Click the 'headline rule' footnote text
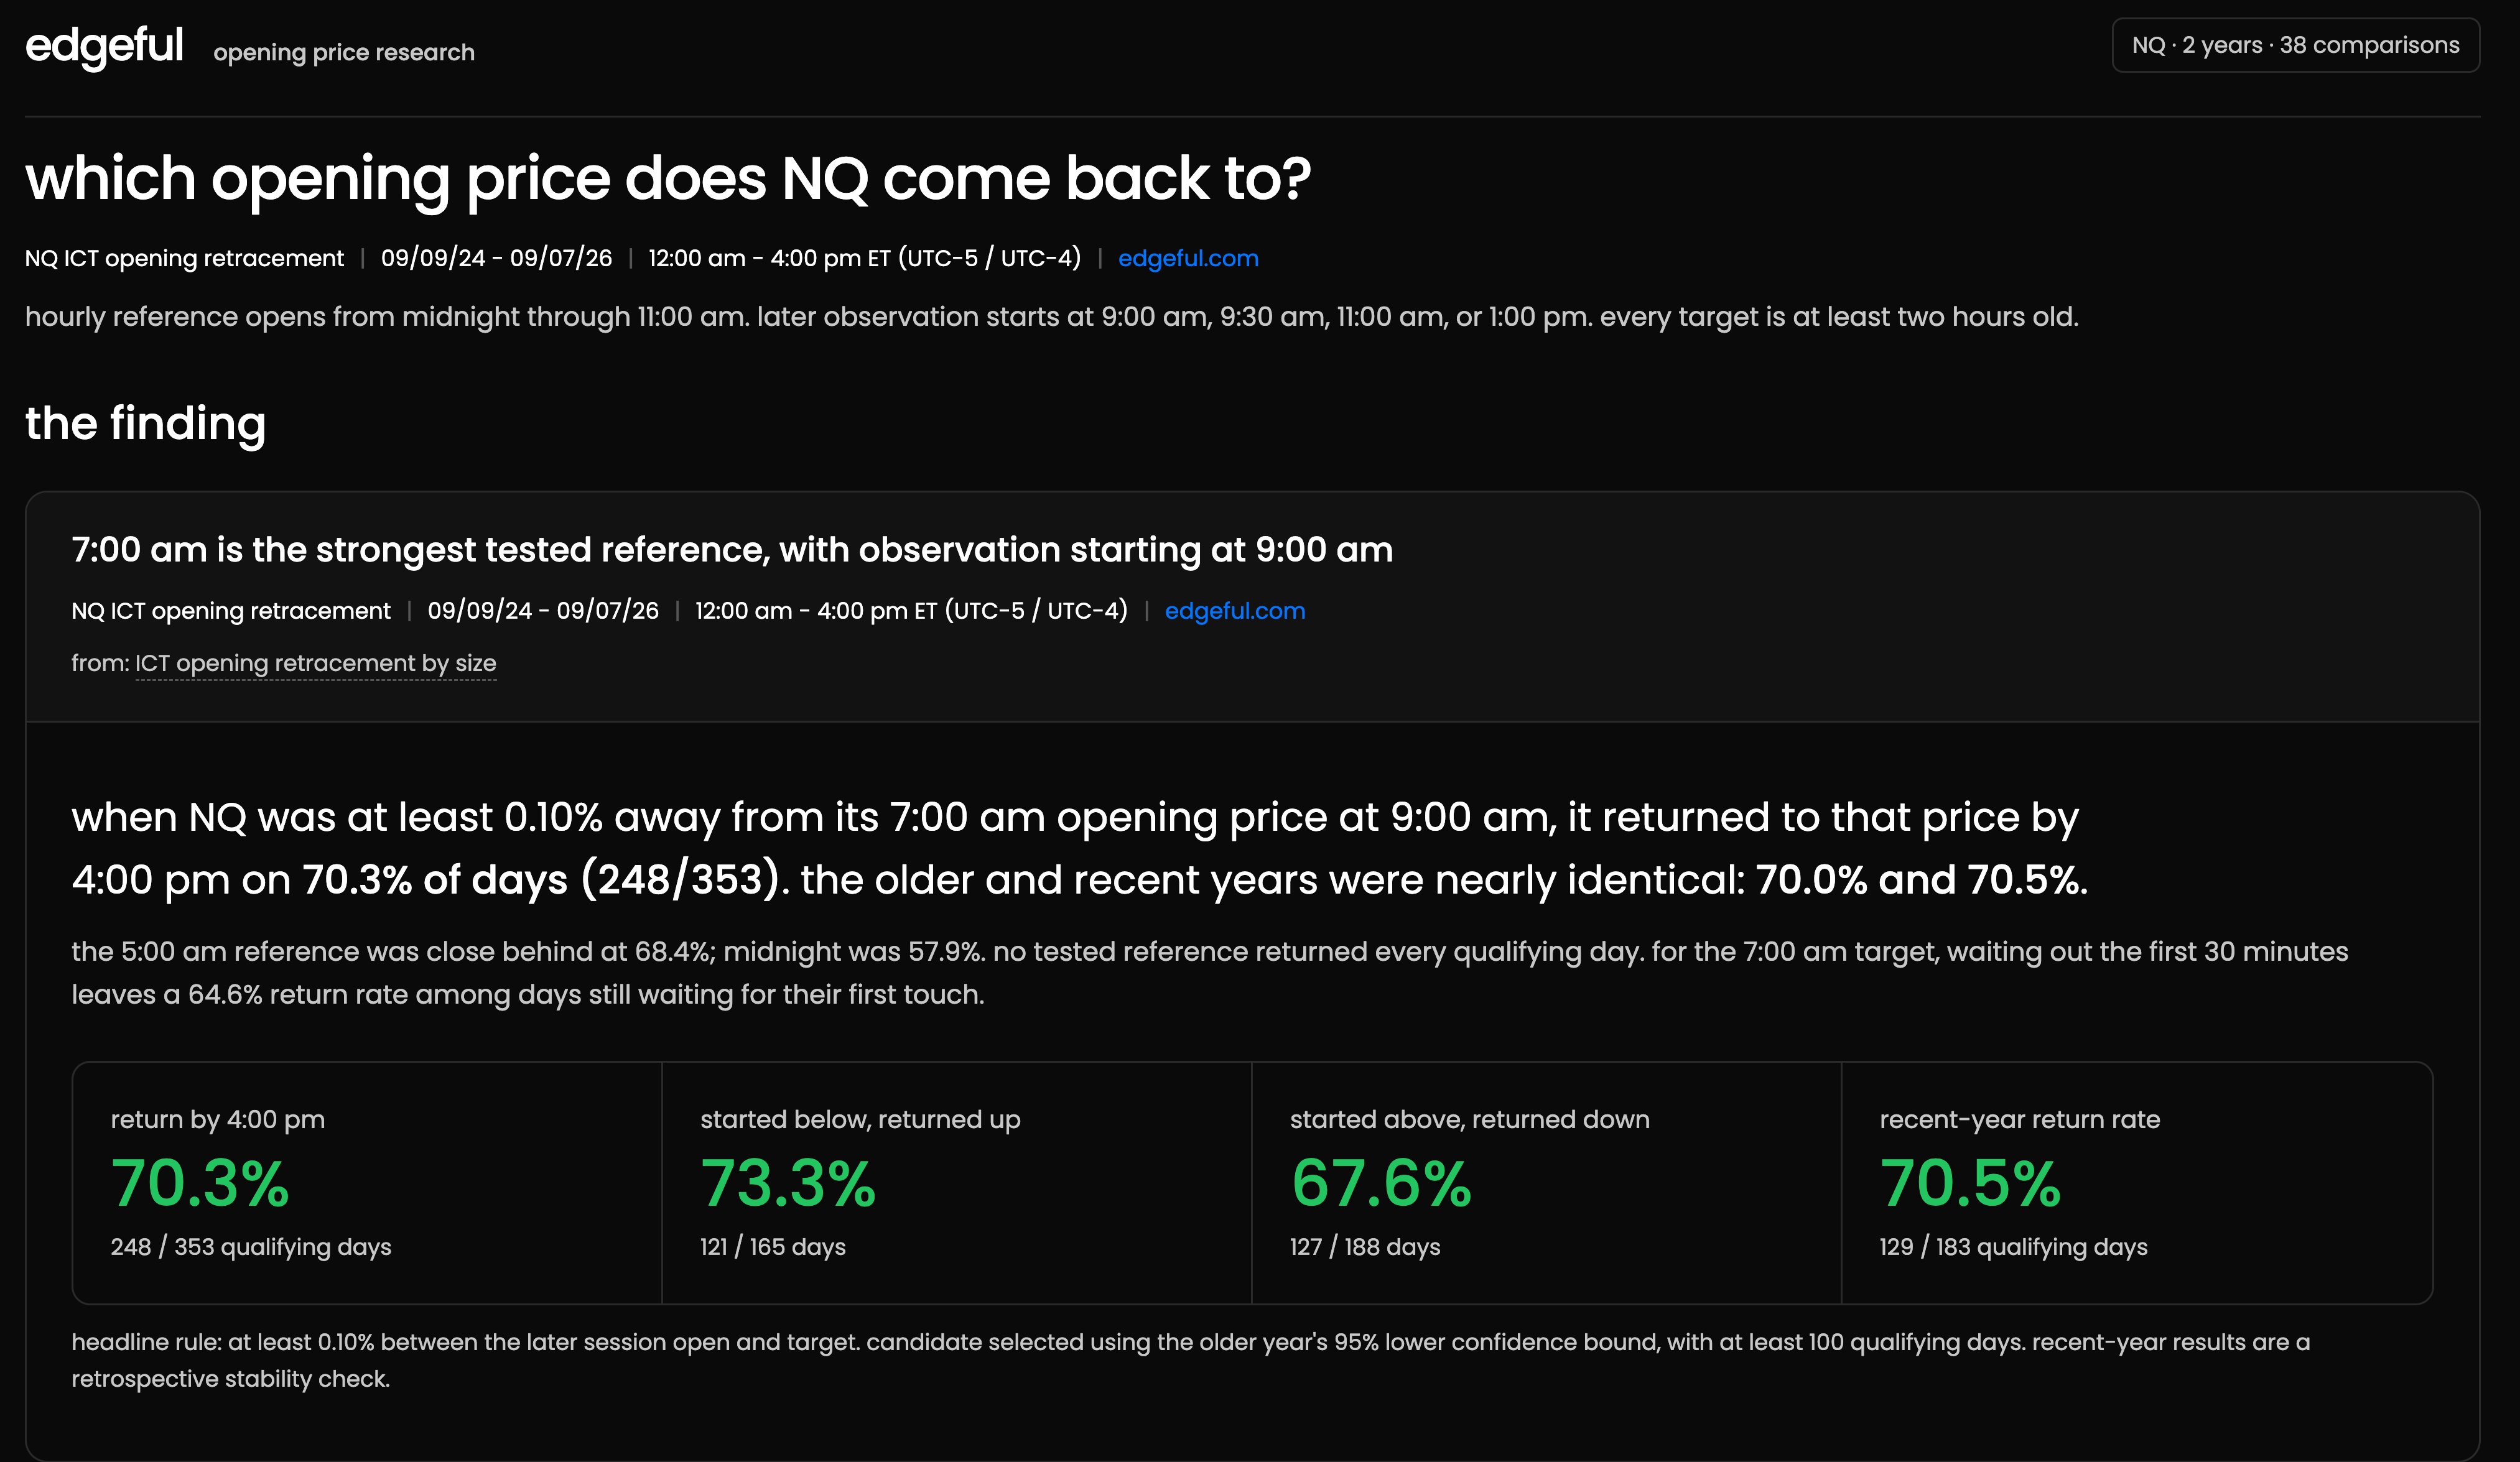 (1190, 1361)
